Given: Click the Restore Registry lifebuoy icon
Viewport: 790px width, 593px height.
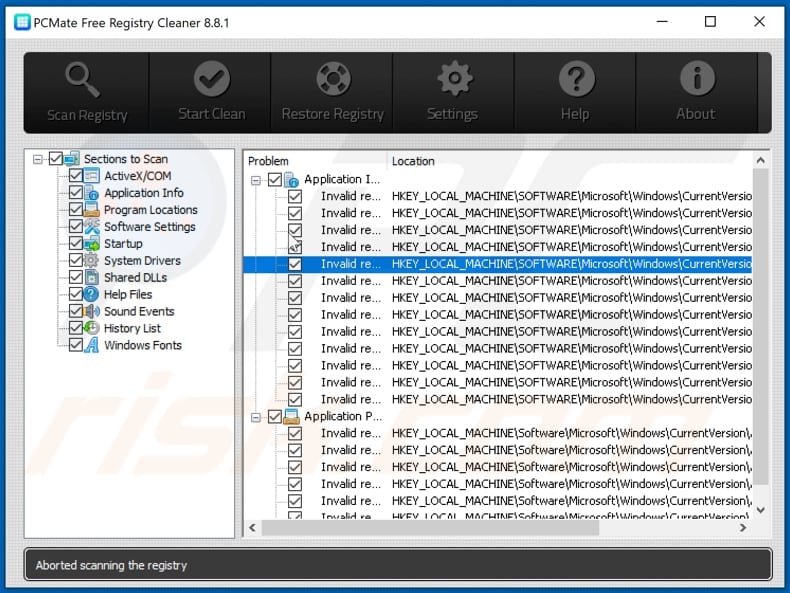Looking at the screenshot, I should 333,79.
